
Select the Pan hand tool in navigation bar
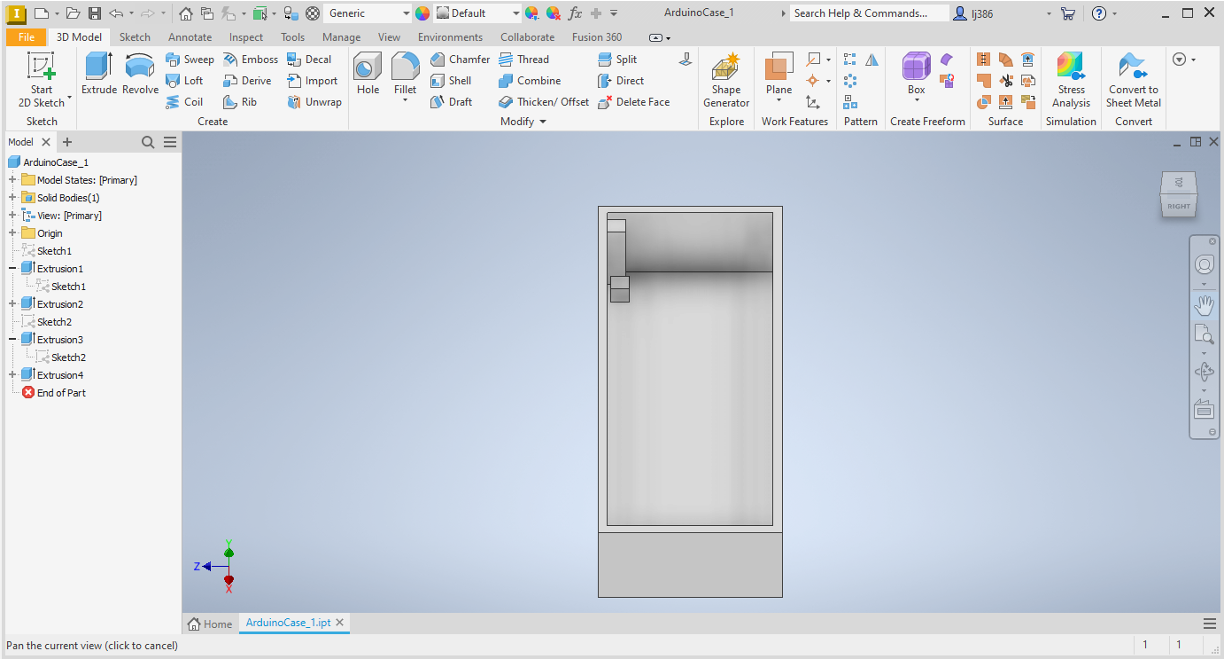1204,303
